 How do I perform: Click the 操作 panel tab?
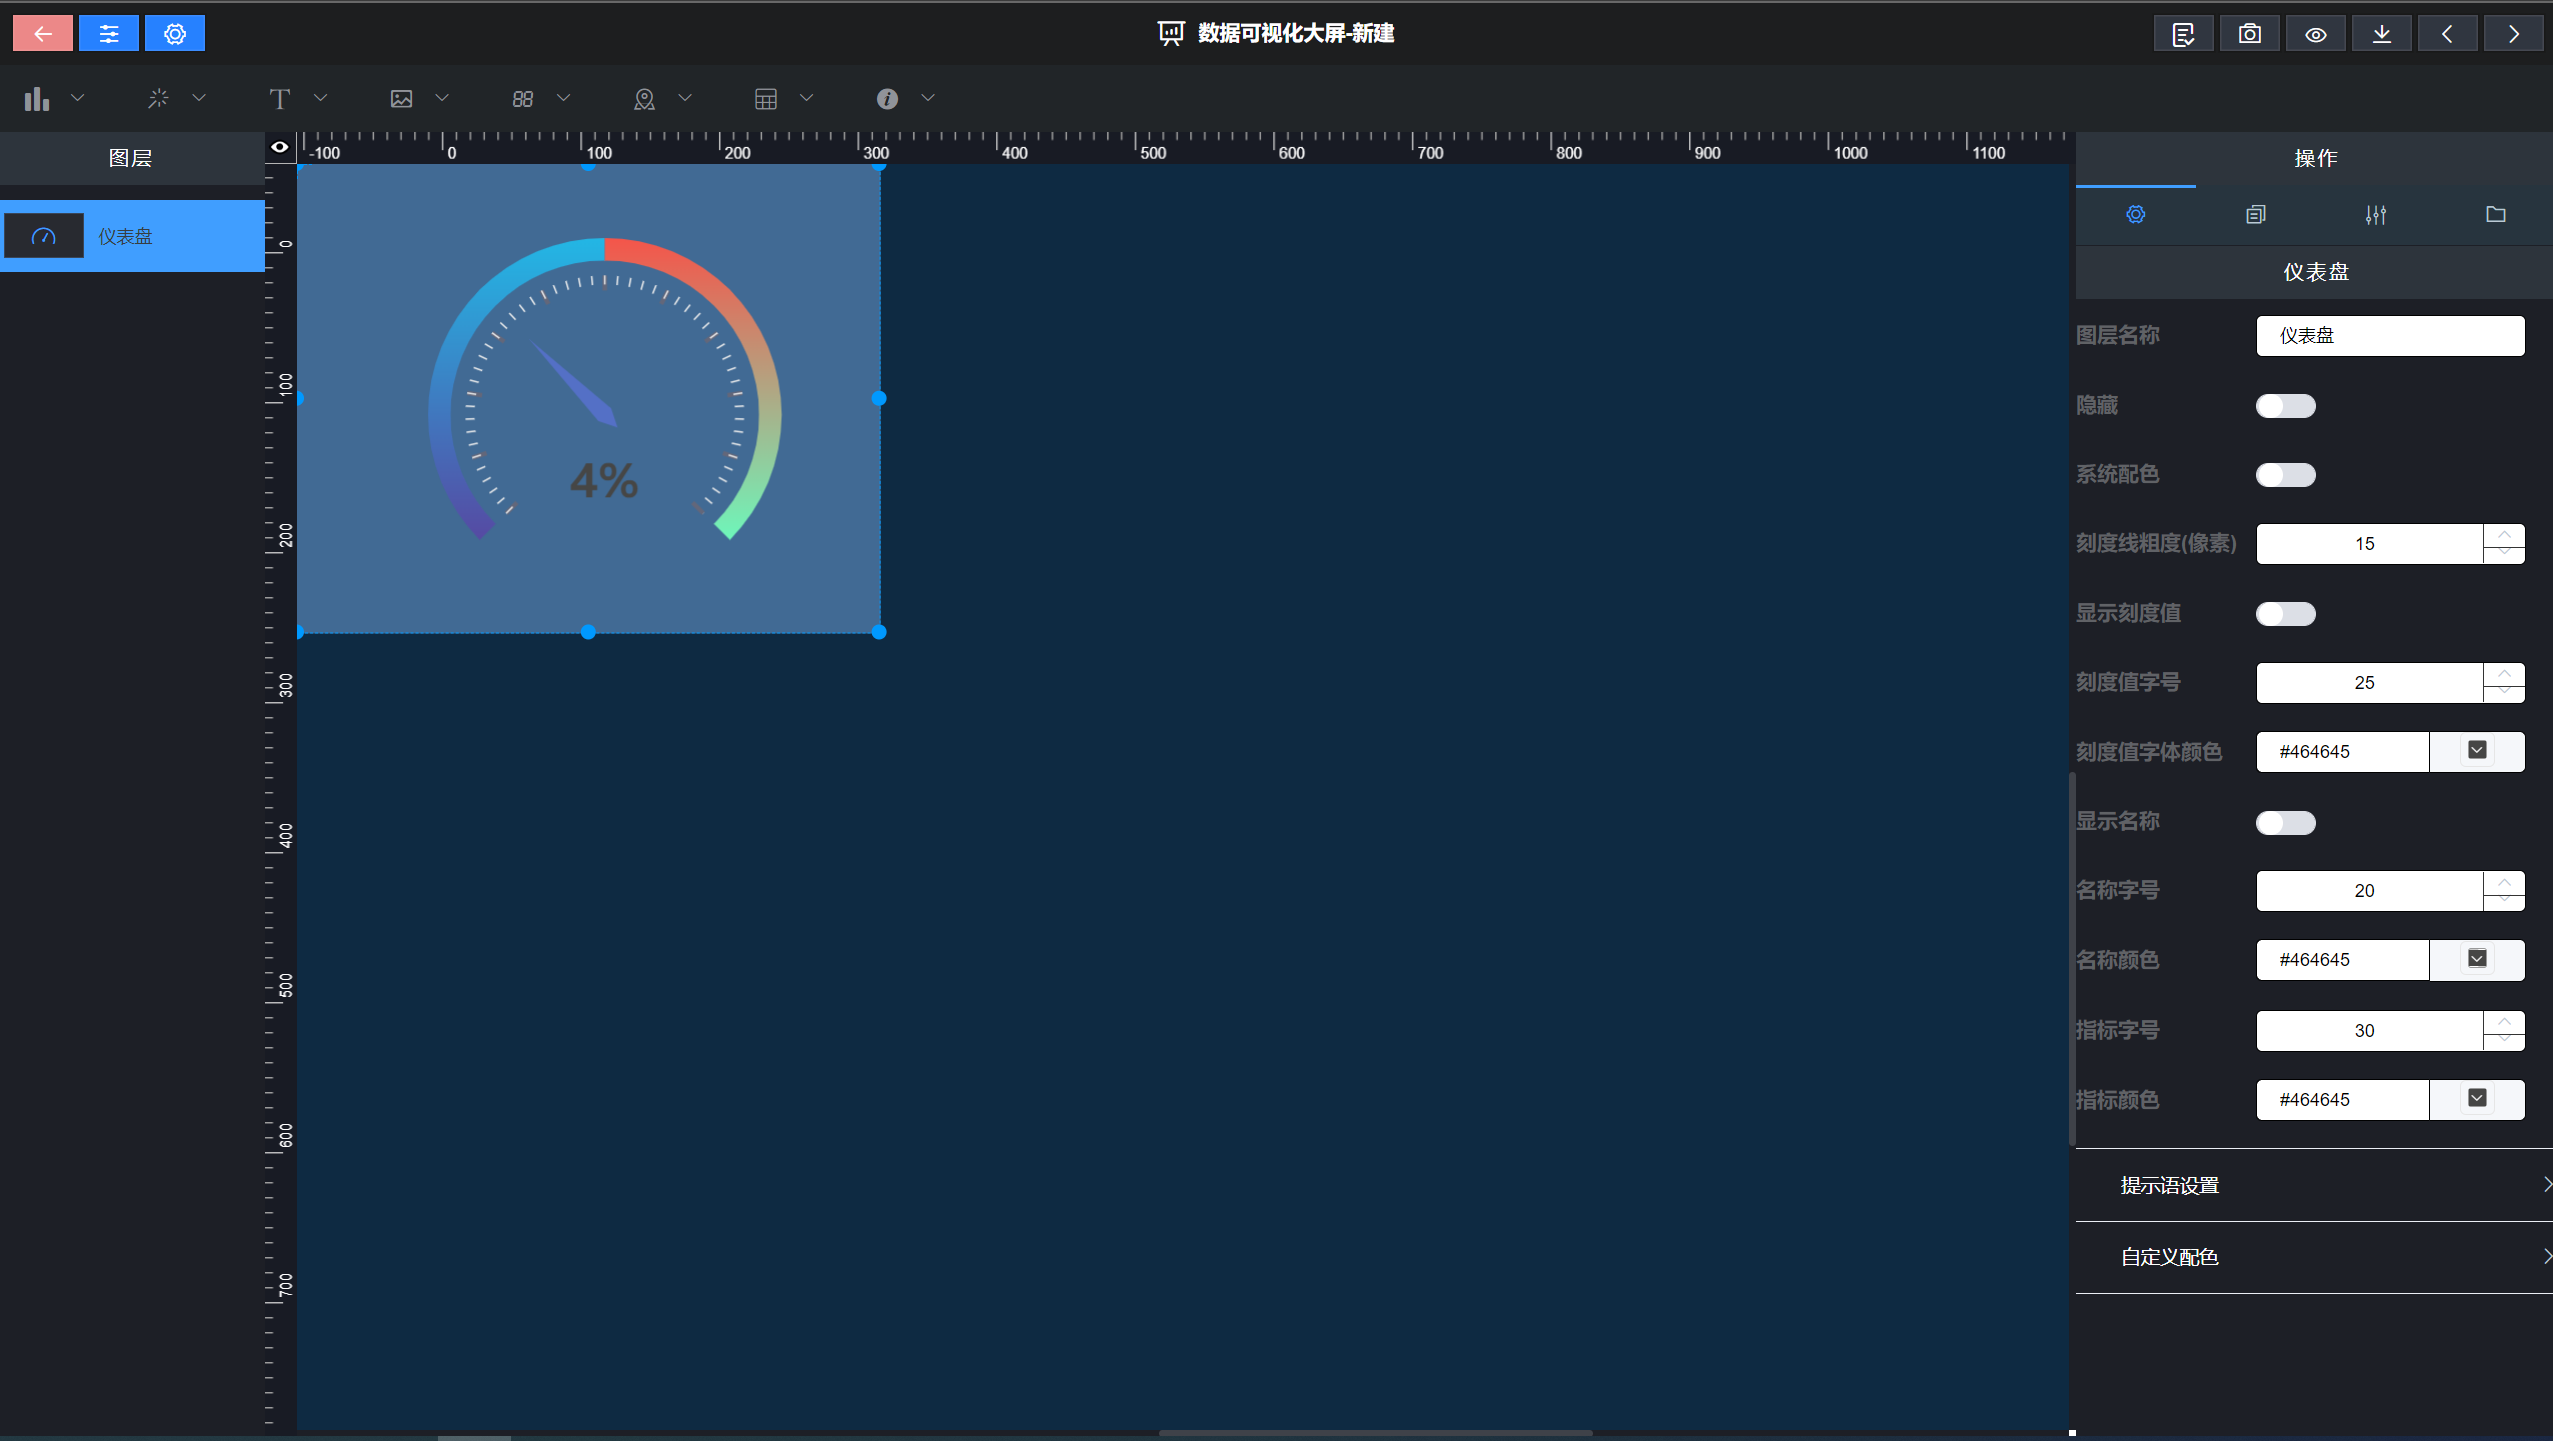(x=2314, y=158)
